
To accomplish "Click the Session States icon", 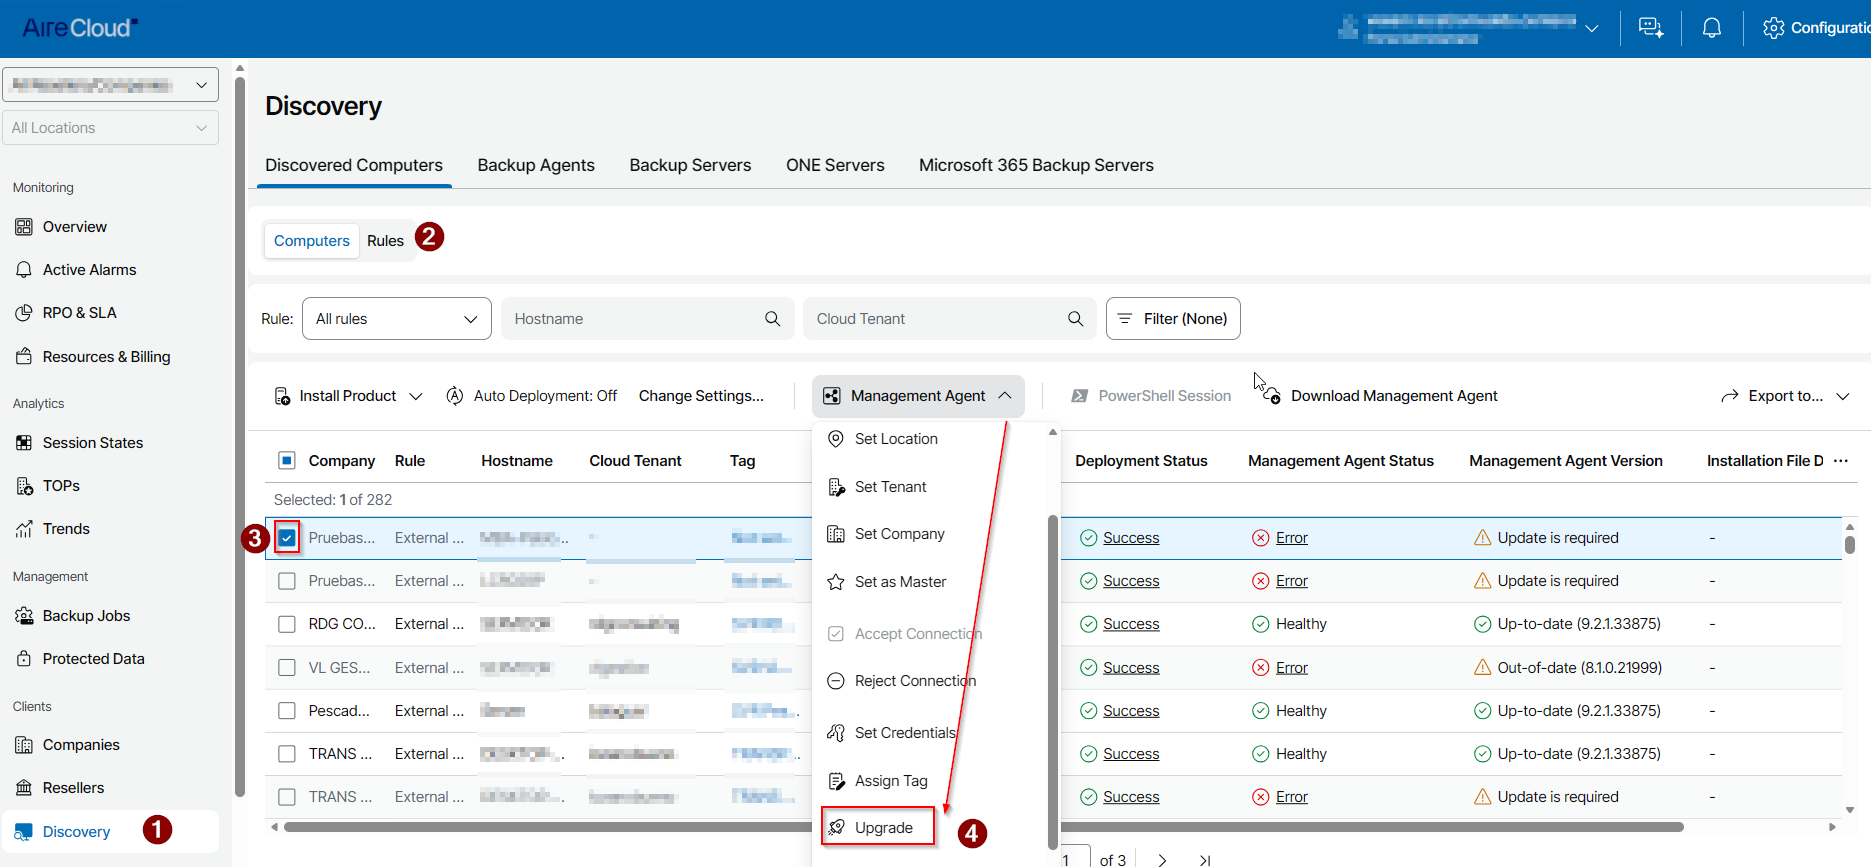I will (x=24, y=443).
